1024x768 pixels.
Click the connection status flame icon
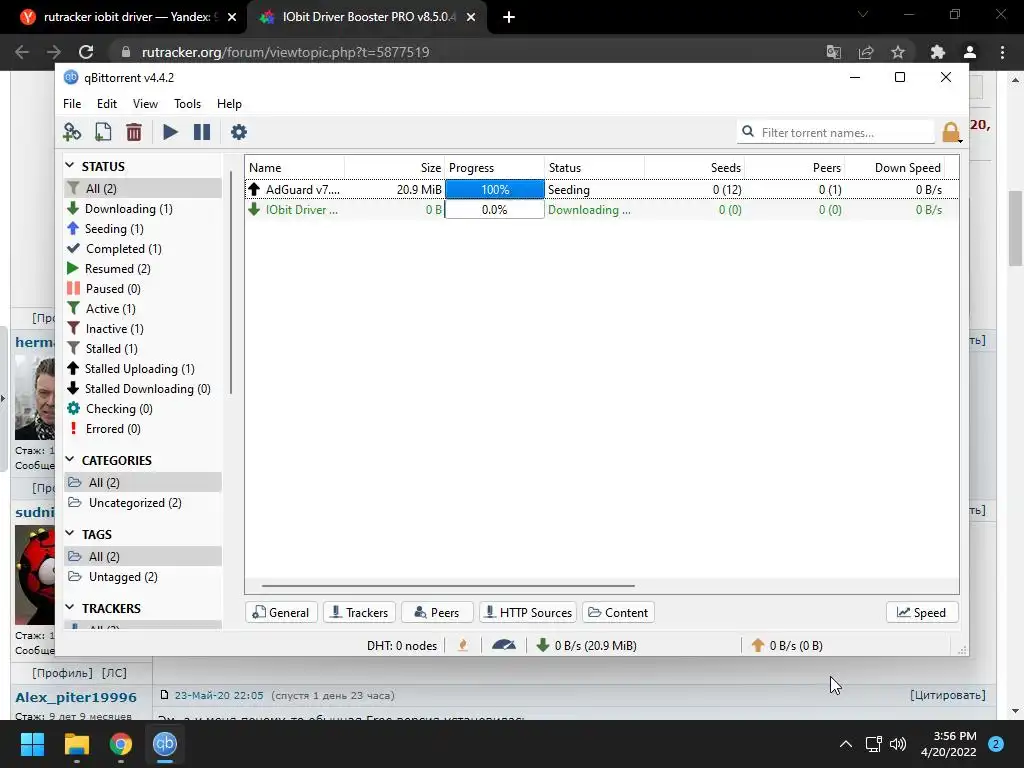click(463, 645)
